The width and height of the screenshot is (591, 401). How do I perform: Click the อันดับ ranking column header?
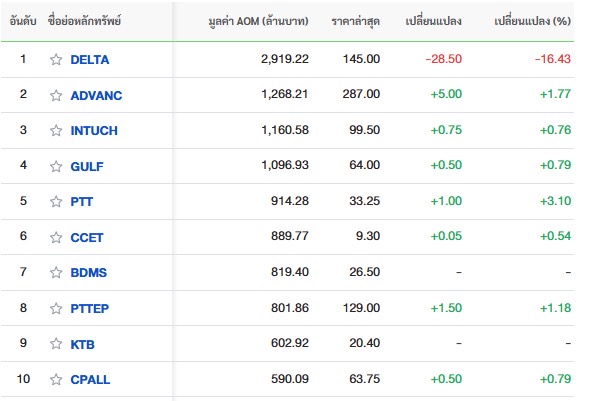pyautogui.click(x=23, y=21)
